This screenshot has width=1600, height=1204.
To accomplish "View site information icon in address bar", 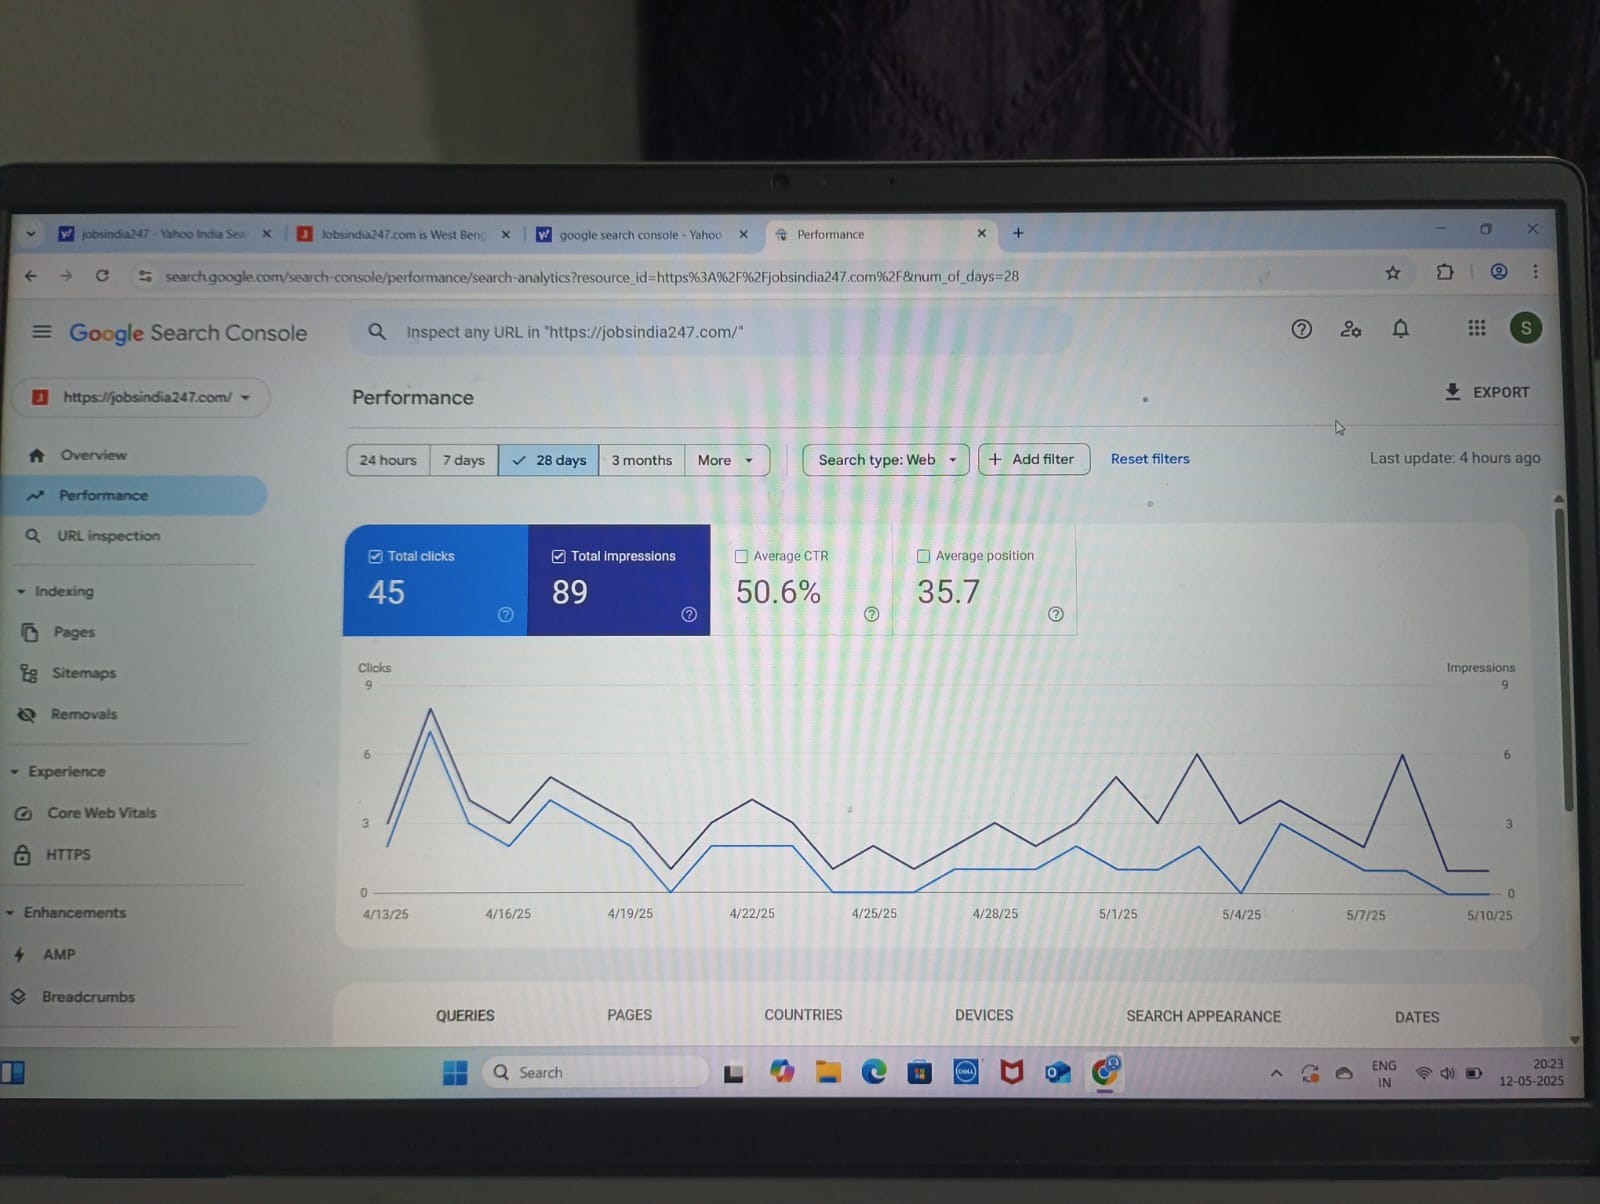I will (x=145, y=276).
